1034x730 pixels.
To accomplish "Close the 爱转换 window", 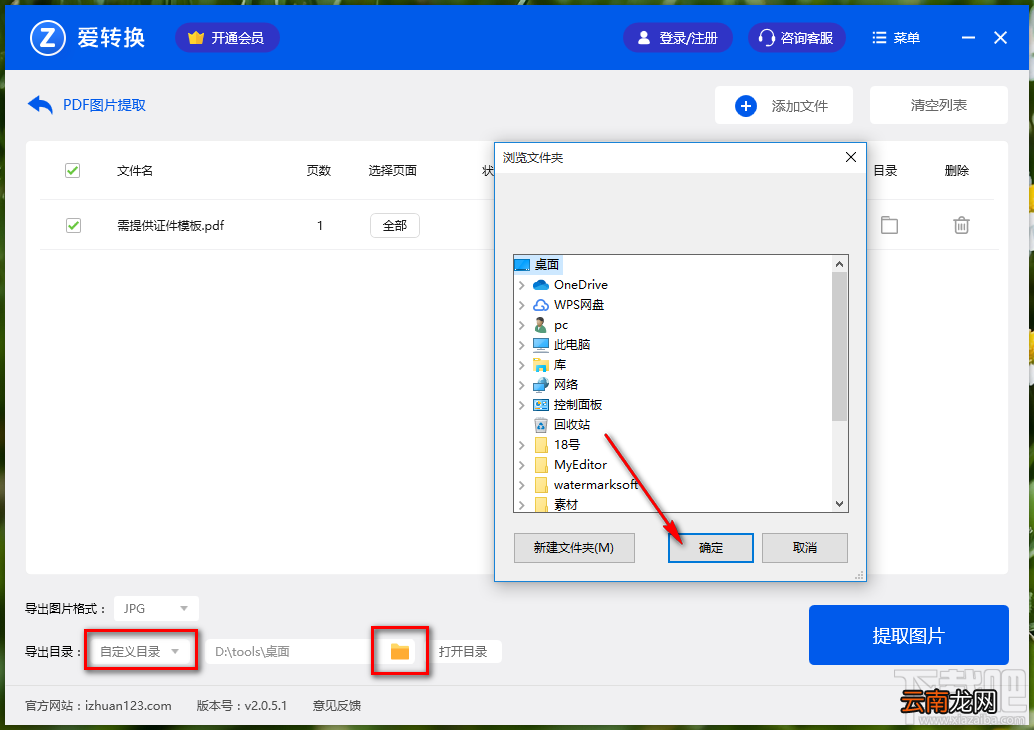I will (x=1000, y=38).
